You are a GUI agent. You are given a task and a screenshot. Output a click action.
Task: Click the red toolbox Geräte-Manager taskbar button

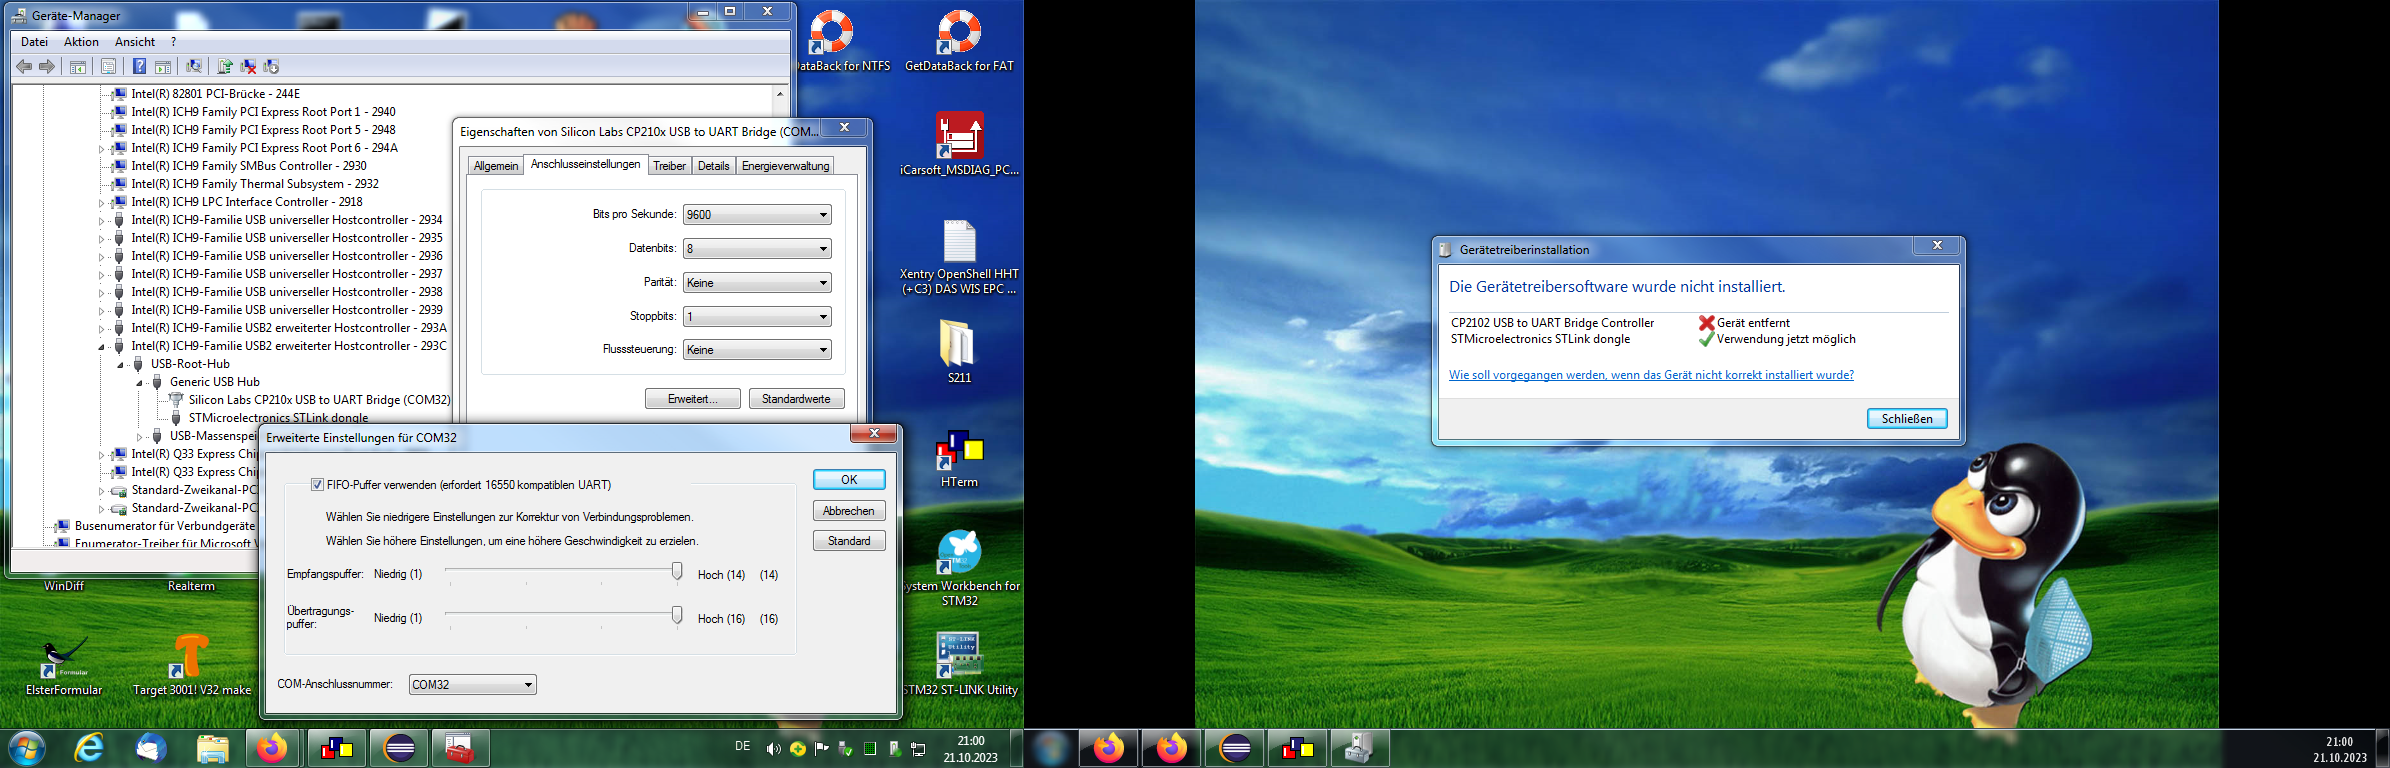click(x=460, y=748)
